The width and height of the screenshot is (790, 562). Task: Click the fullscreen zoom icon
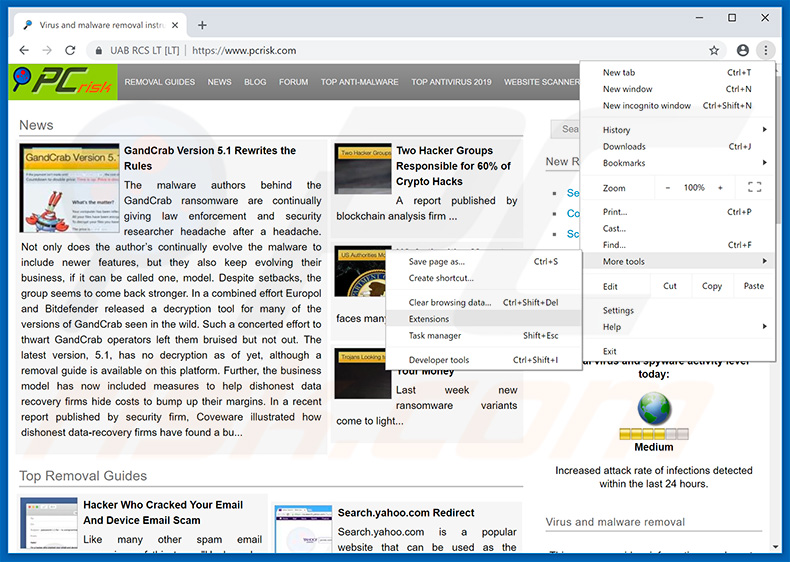pyautogui.click(x=754, y=187)
